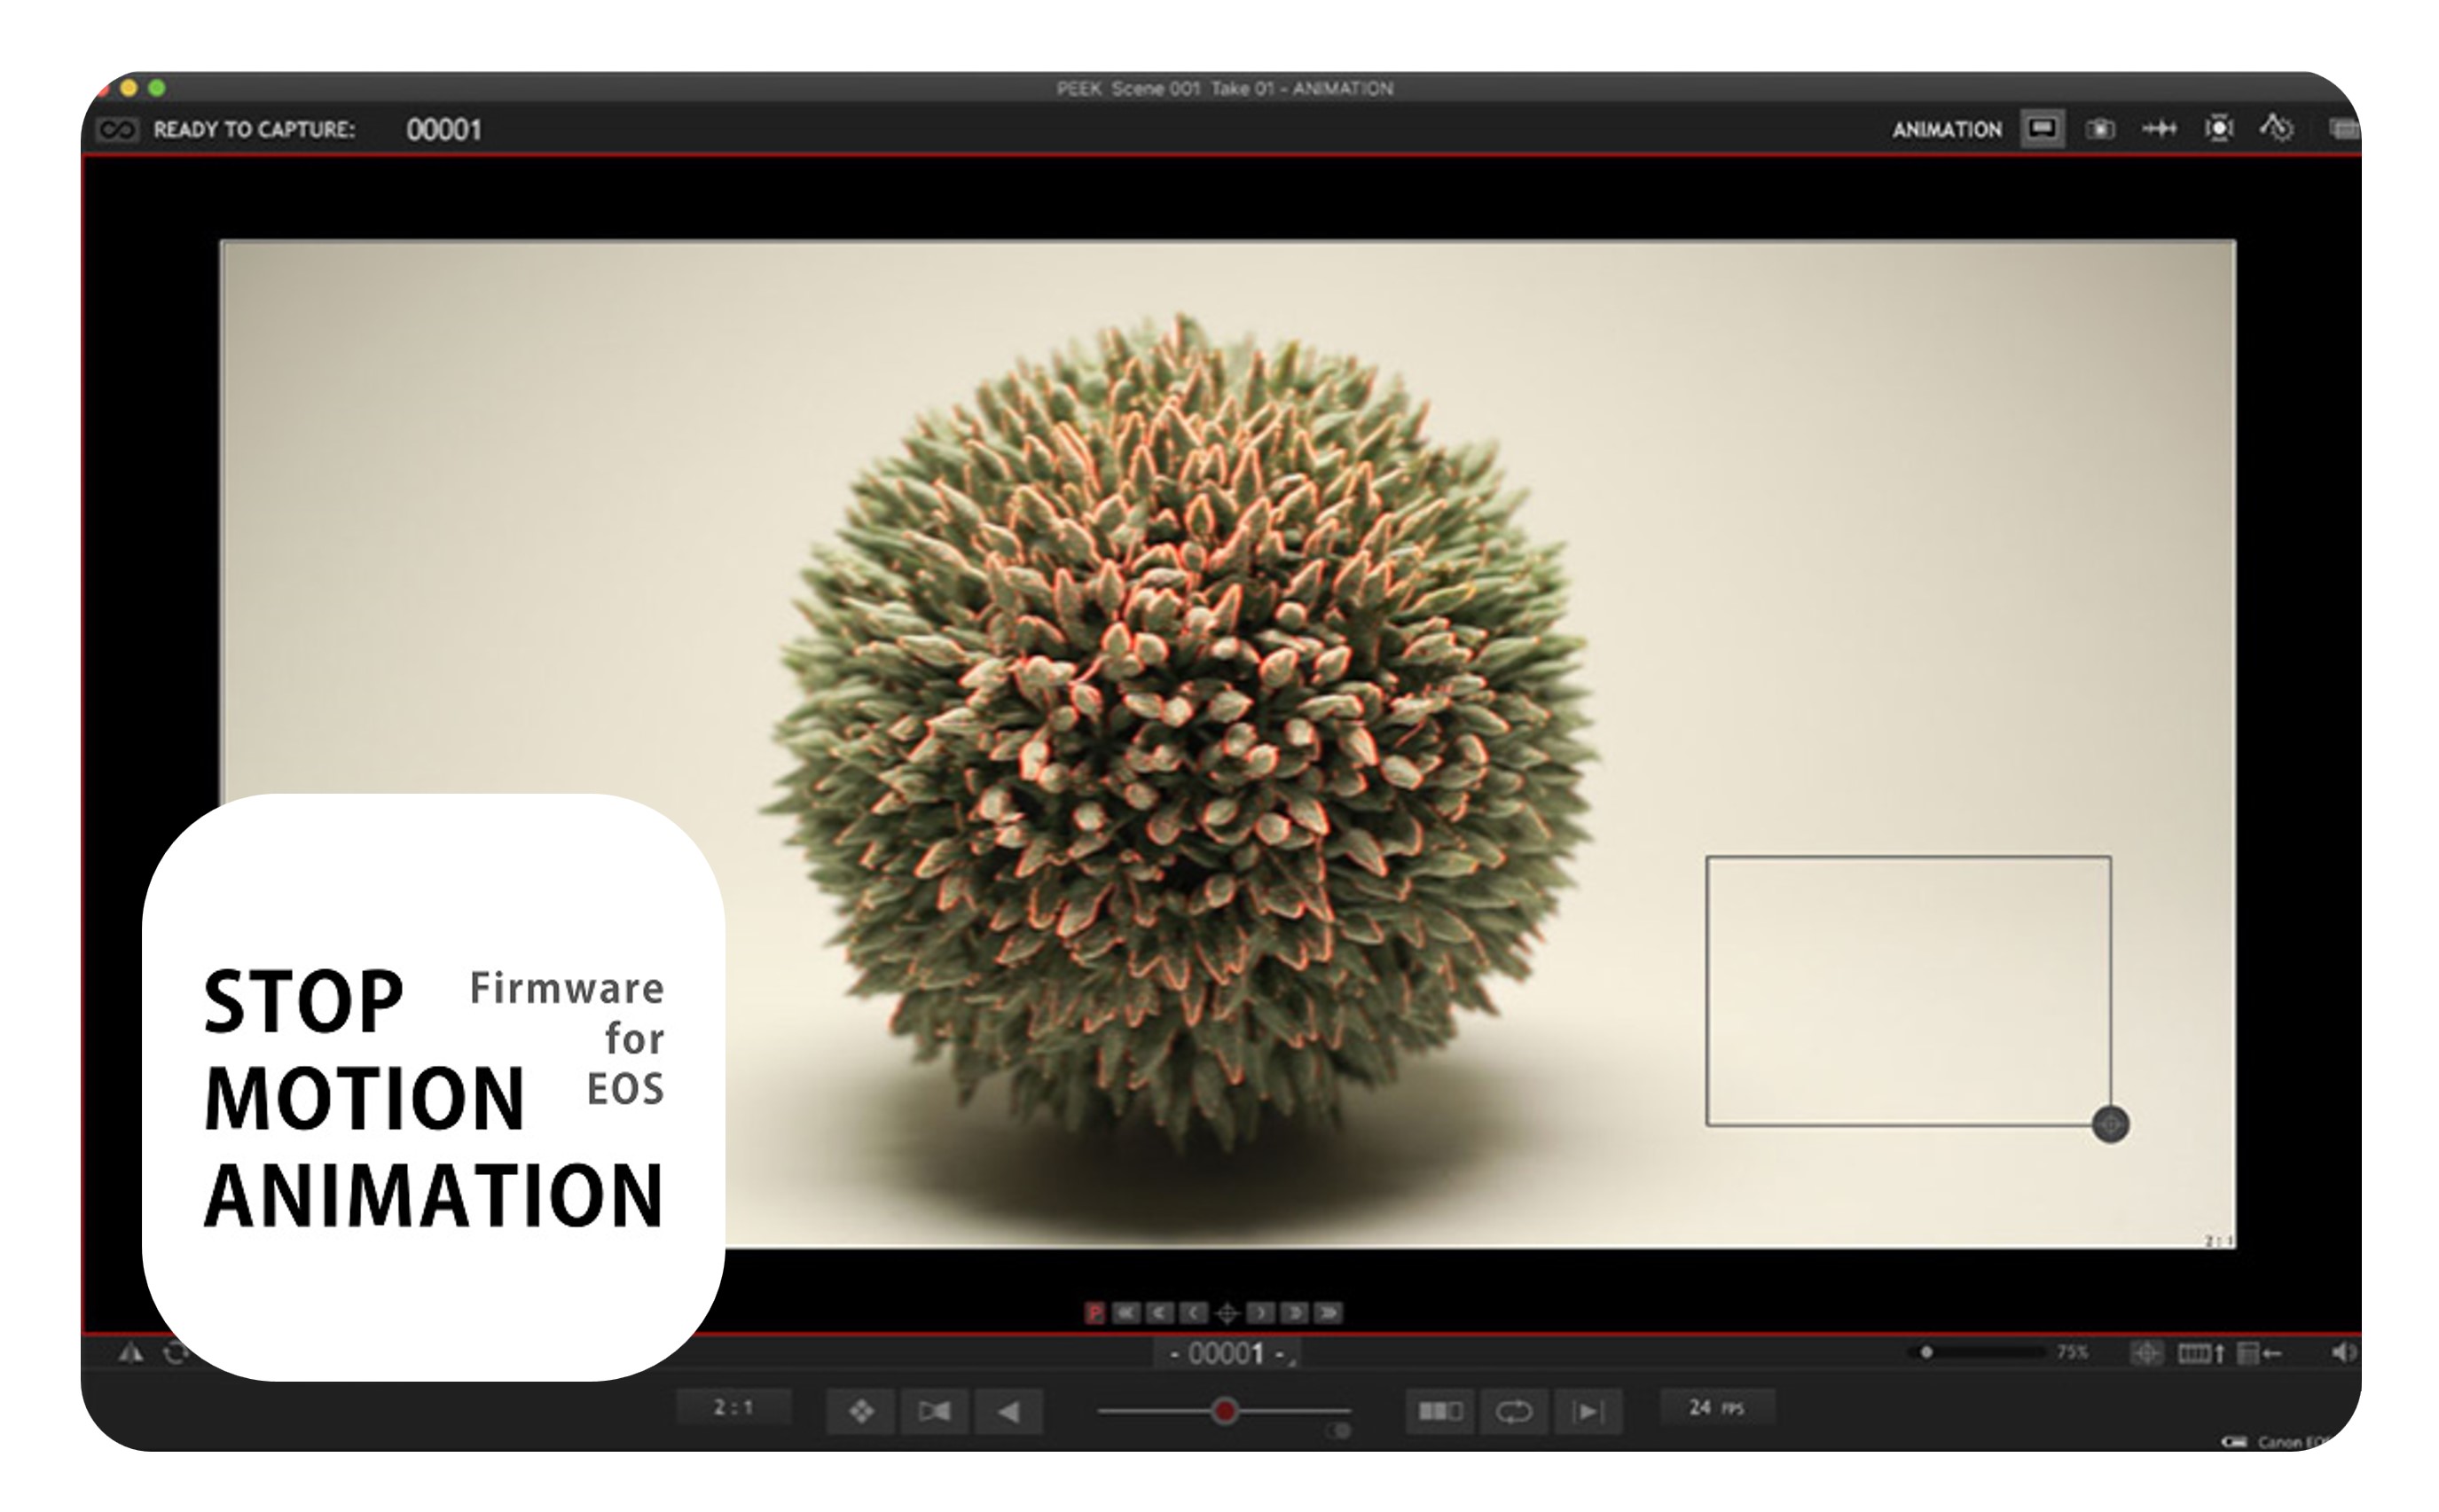
Task: Open the X-sheet panel icon with left arrow
Action: click(2258, 1353)
